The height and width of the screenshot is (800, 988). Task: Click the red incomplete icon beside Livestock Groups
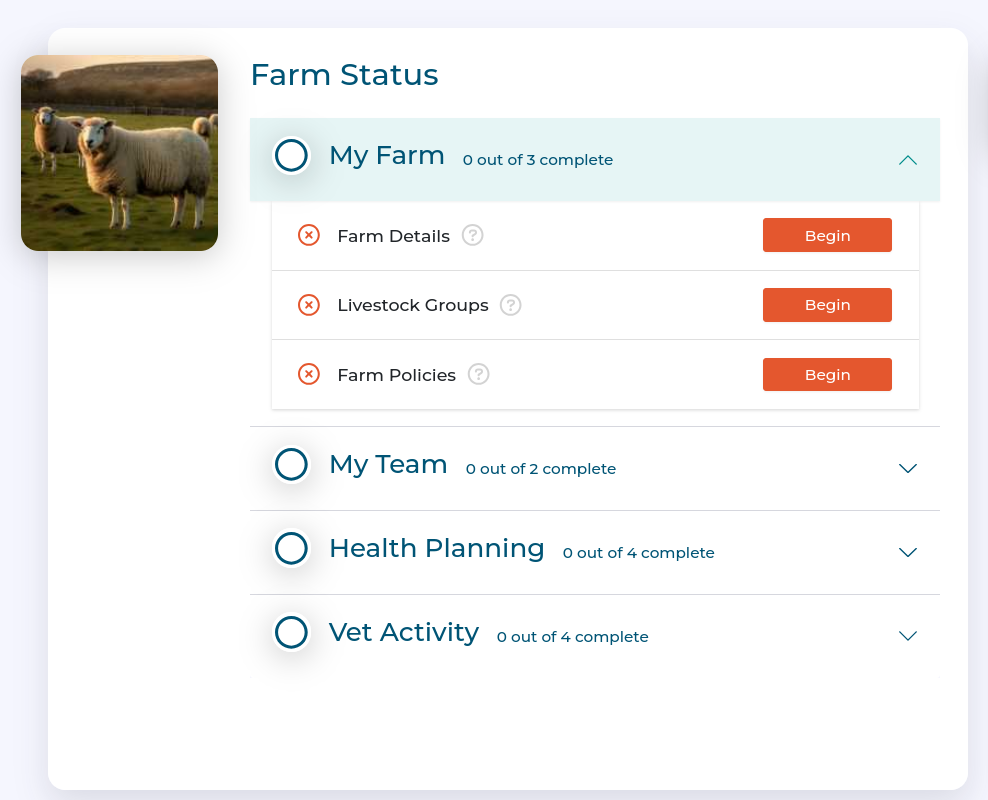pyautogui.click(x=309, y=305)
